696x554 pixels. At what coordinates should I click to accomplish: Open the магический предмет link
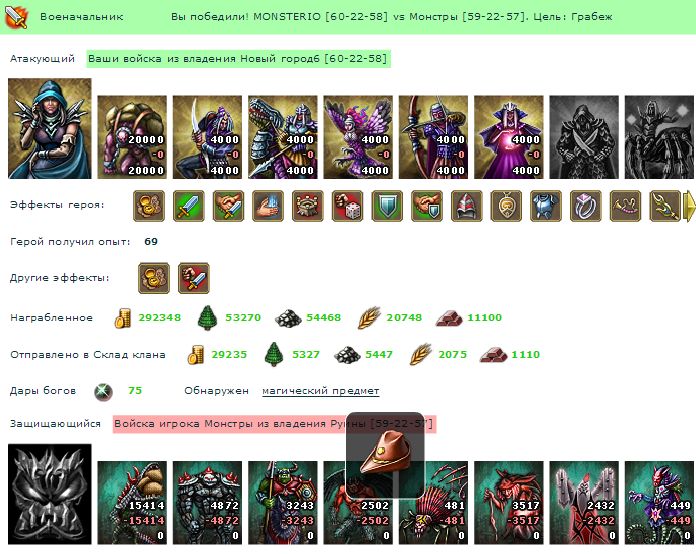320,391
